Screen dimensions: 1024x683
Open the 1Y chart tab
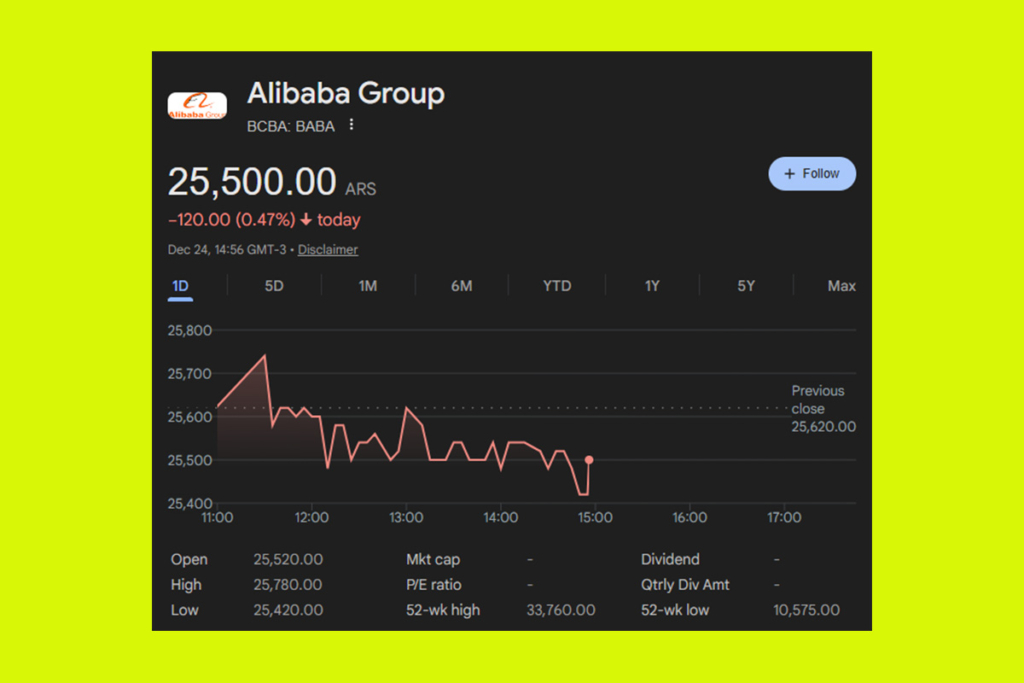pyautogui.click(x=651, y=286)
